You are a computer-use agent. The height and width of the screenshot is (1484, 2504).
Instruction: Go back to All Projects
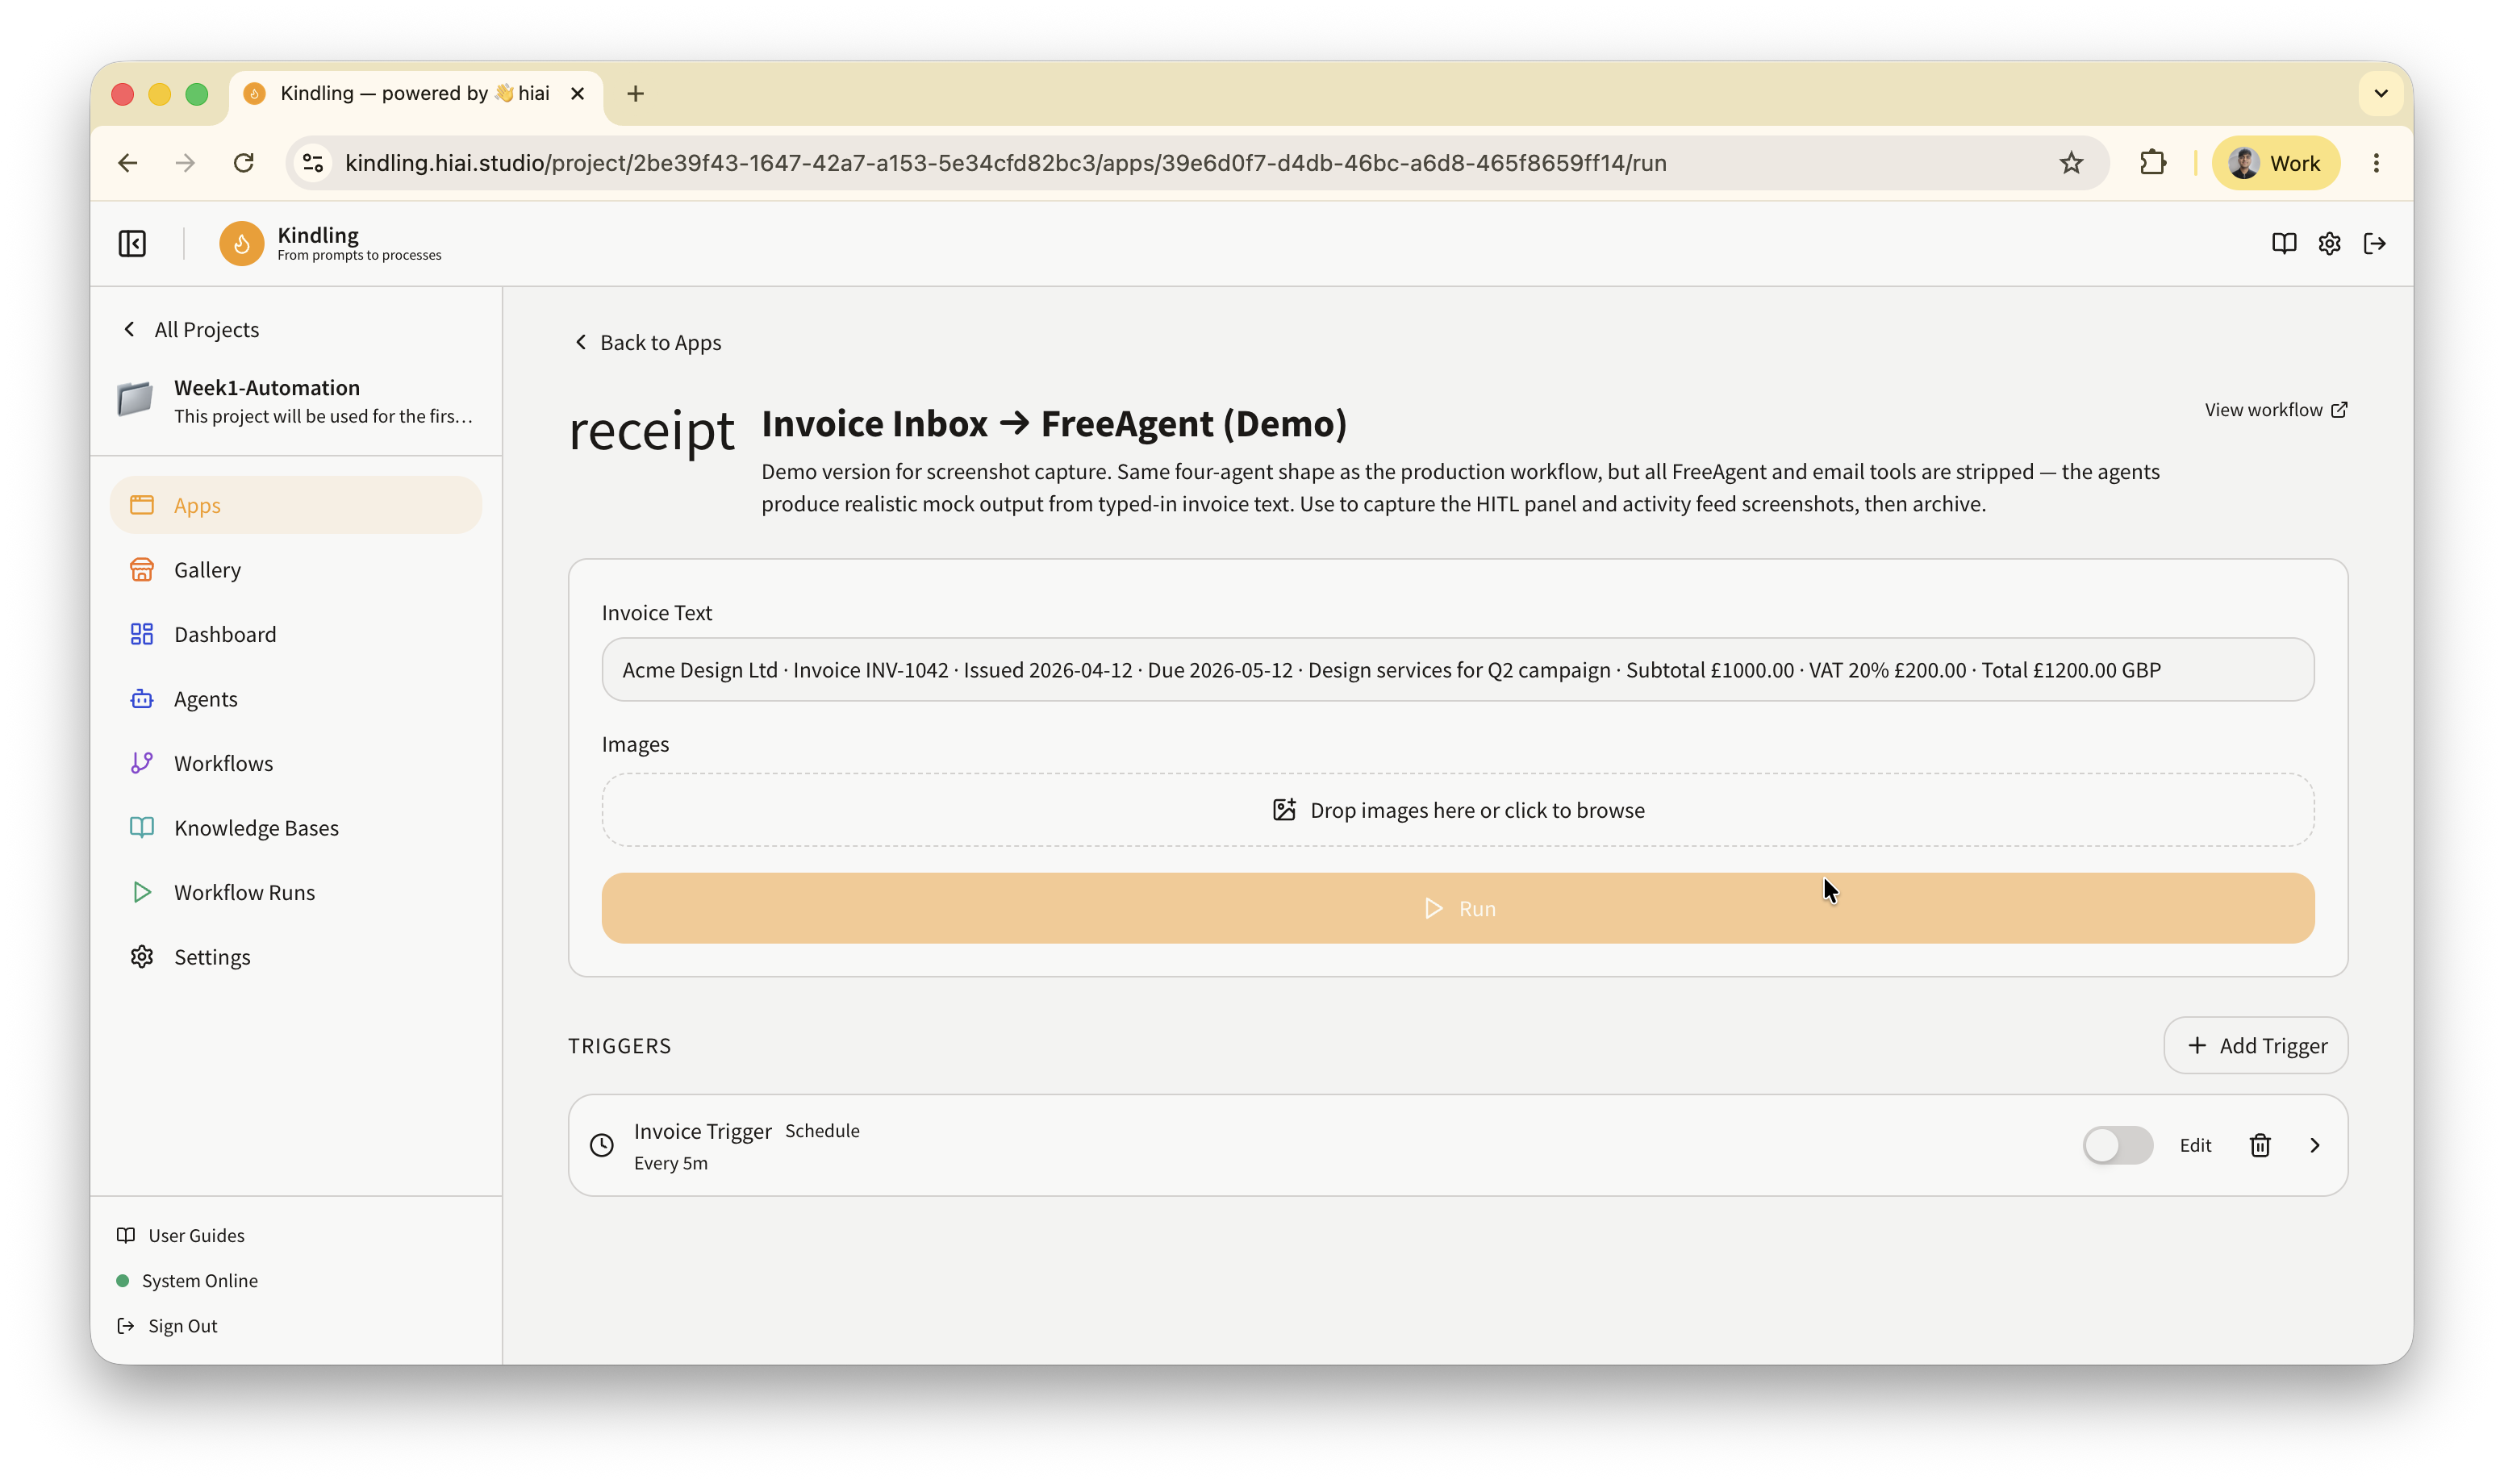click(191, 329)
